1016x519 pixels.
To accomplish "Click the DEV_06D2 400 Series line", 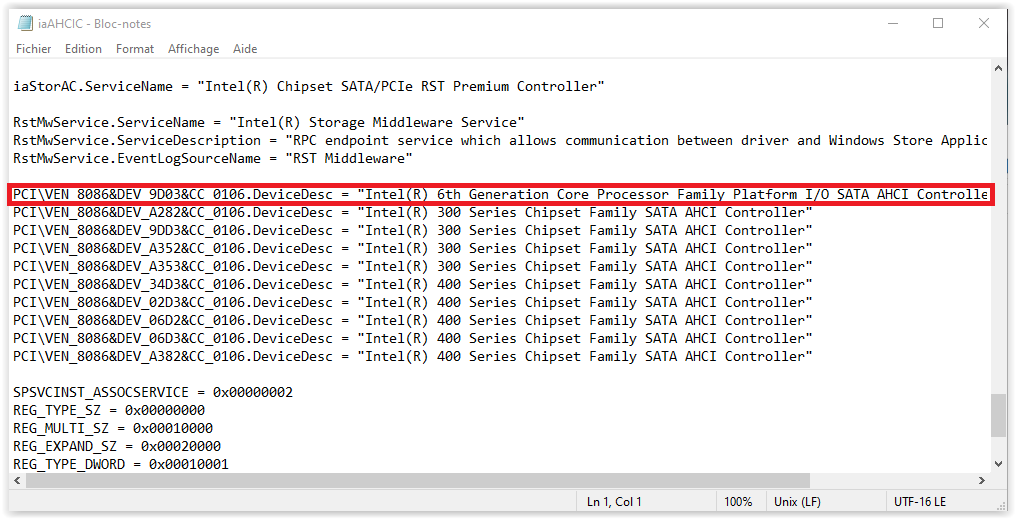I will pos(413,320).
